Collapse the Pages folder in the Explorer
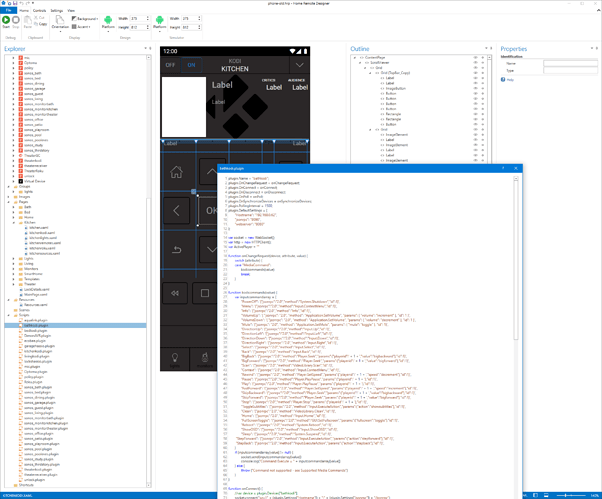602x499 pixels. click(x=8, y=202)
